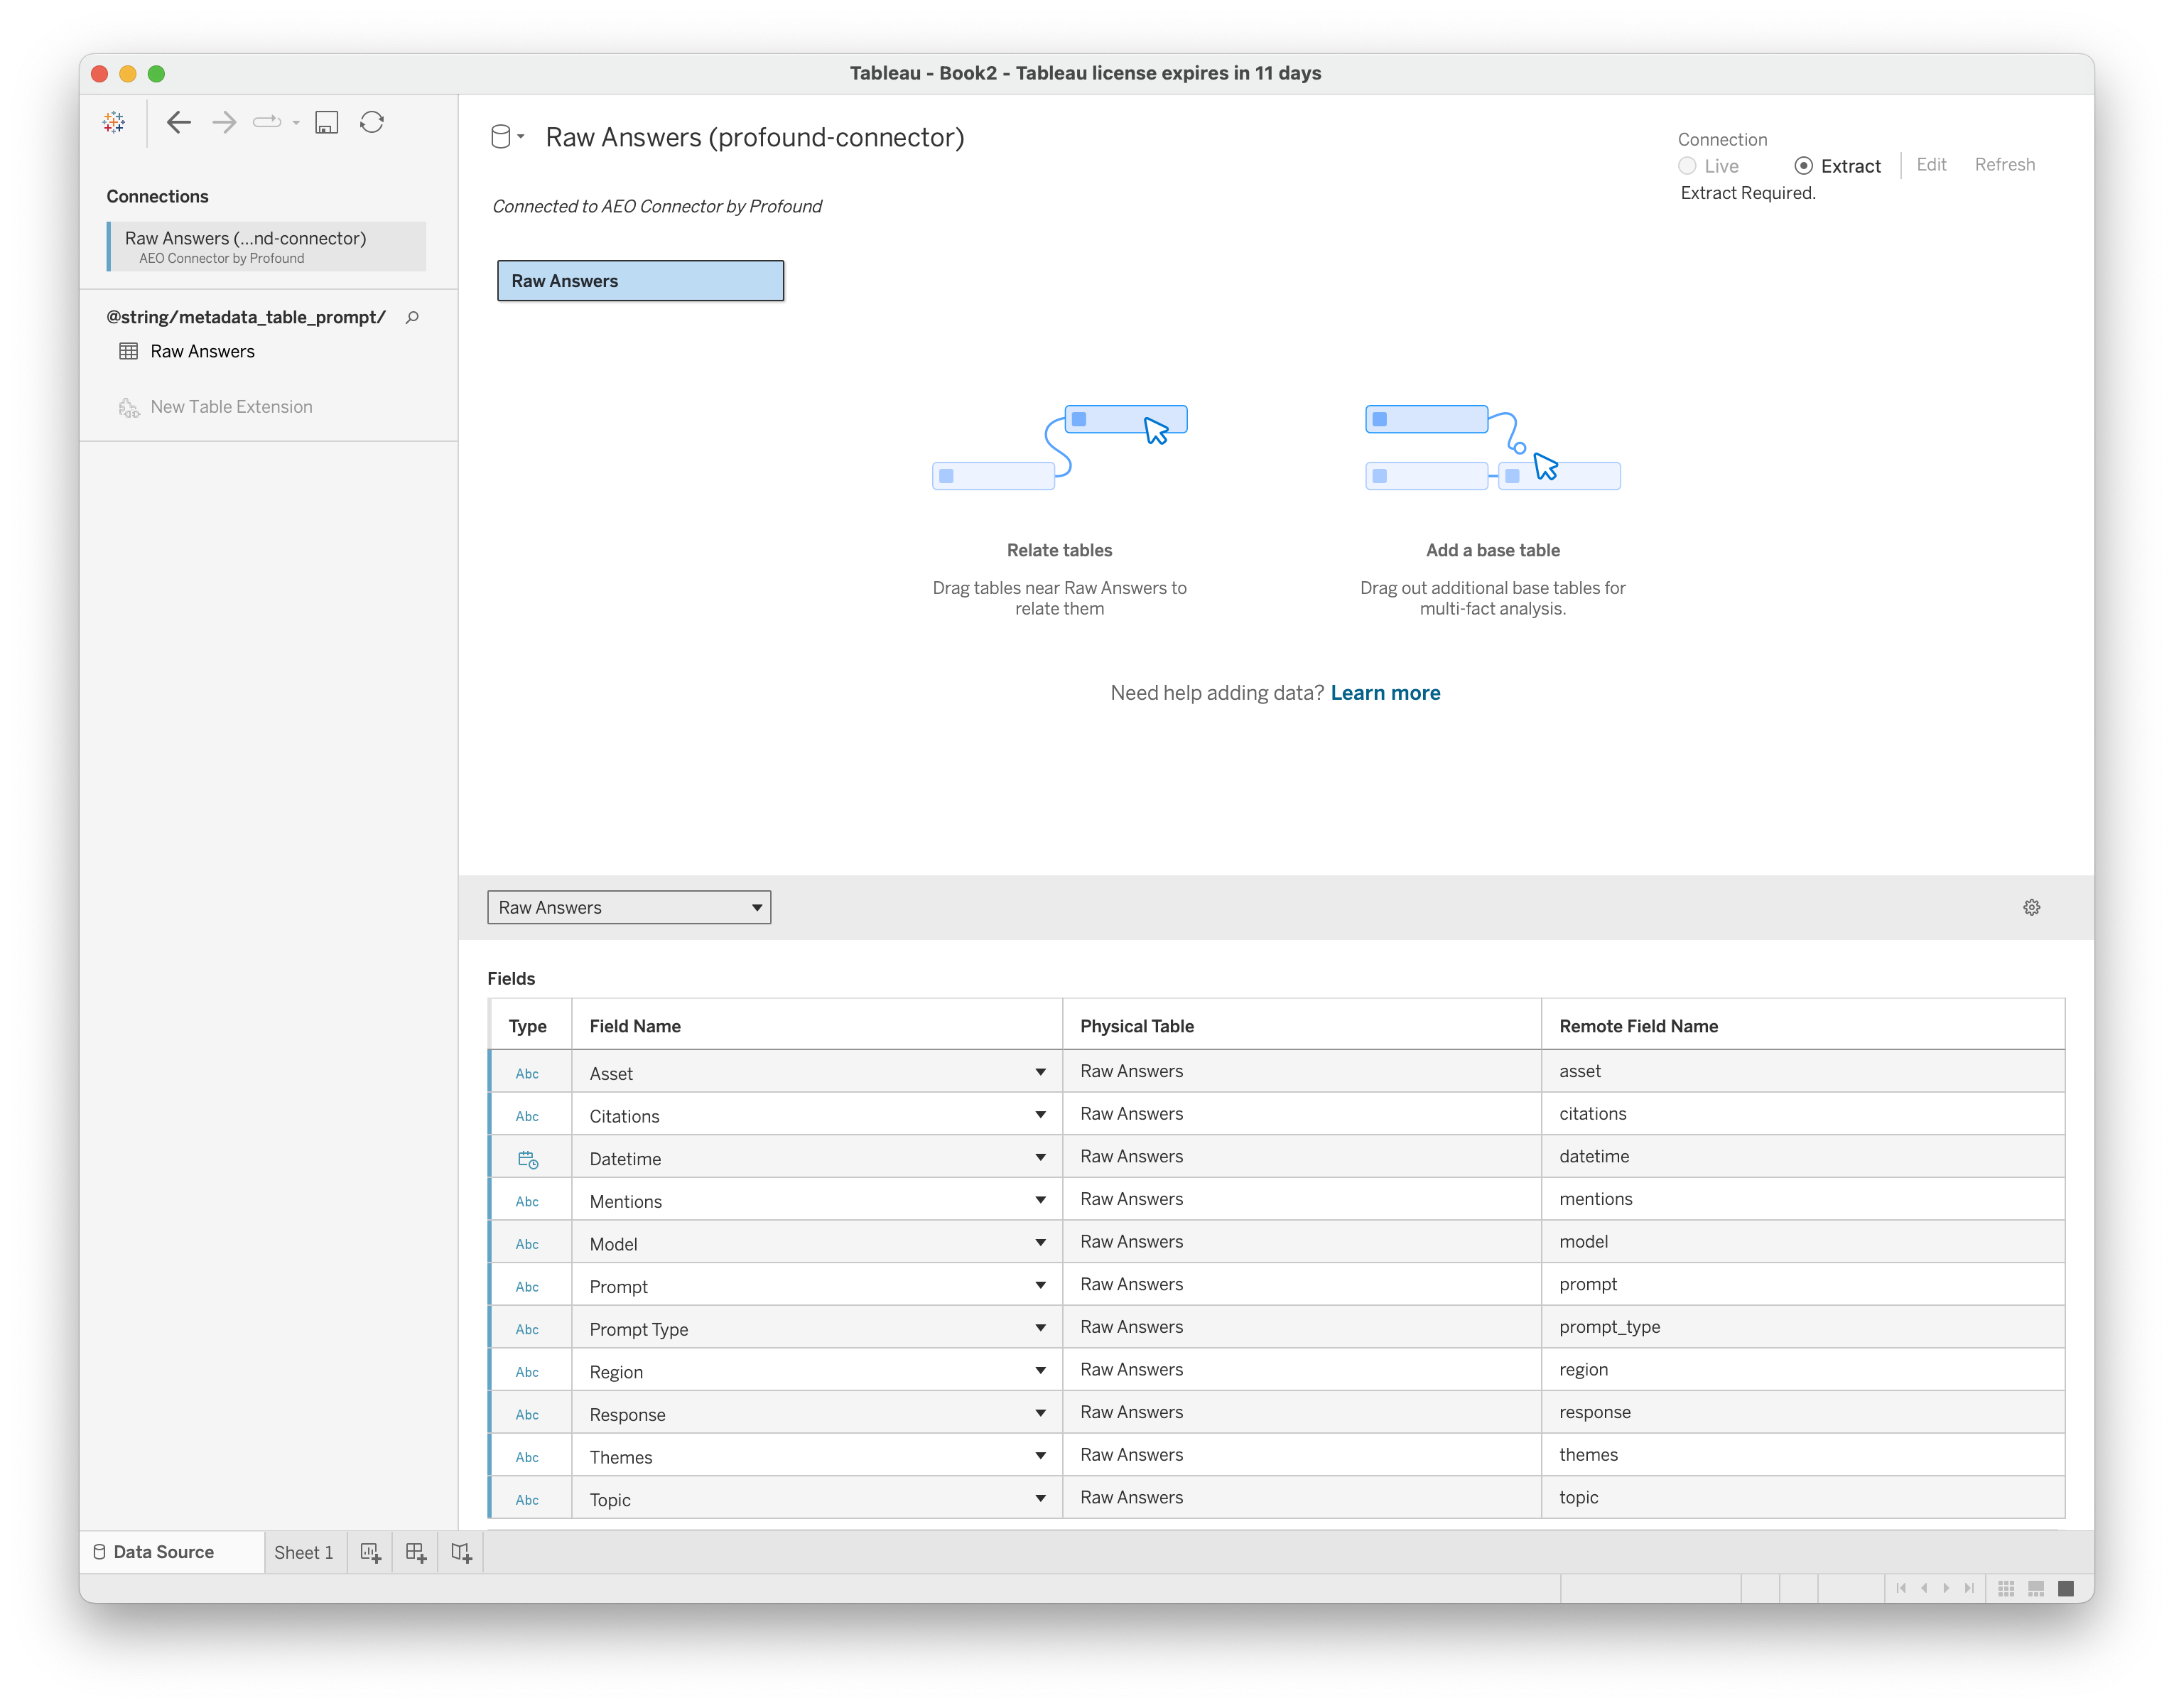
Task: Click the Abc type icon for Topic
Action: coord(527,1500)
